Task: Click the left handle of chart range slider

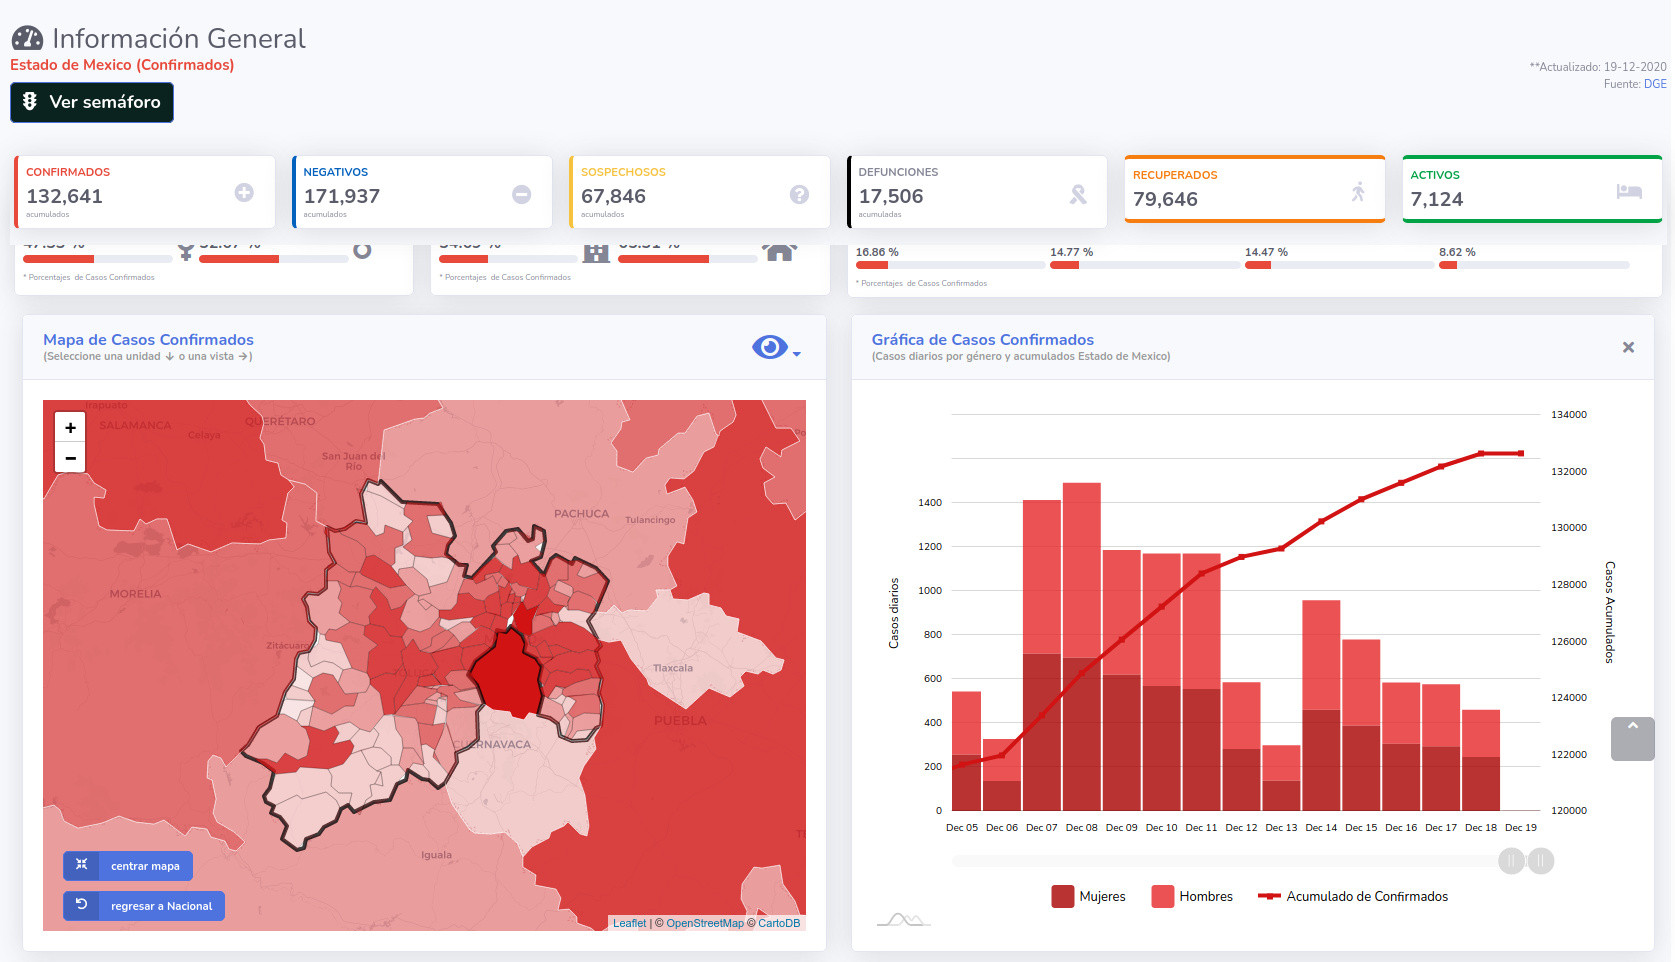Action: [1511, 860]
